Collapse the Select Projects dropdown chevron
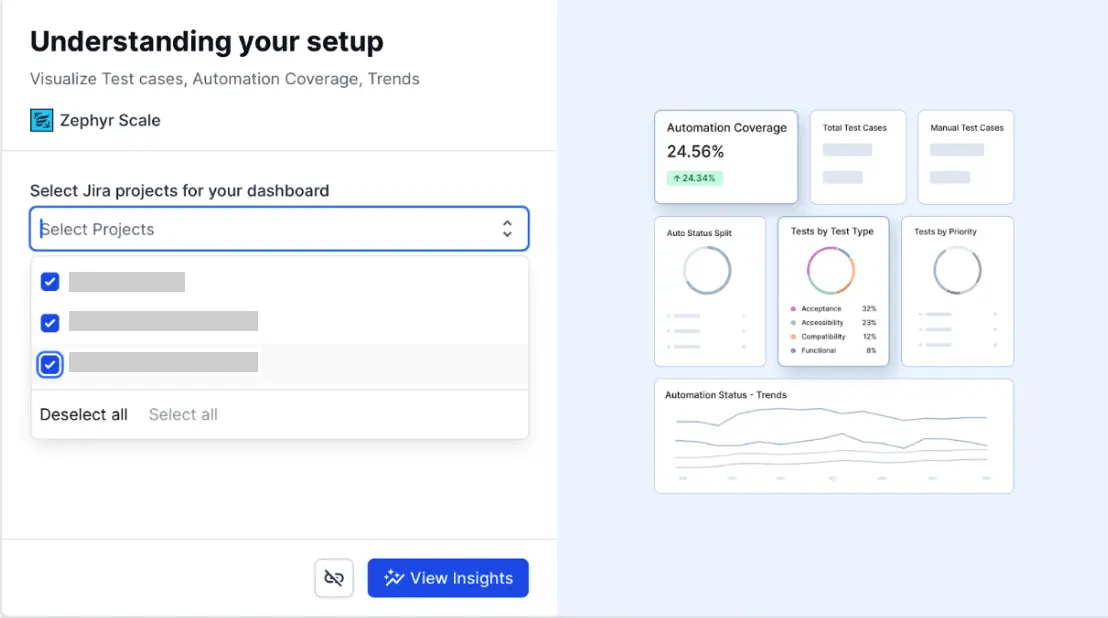The width and height of the screenshot is (1108, 618). click(507, 229)
